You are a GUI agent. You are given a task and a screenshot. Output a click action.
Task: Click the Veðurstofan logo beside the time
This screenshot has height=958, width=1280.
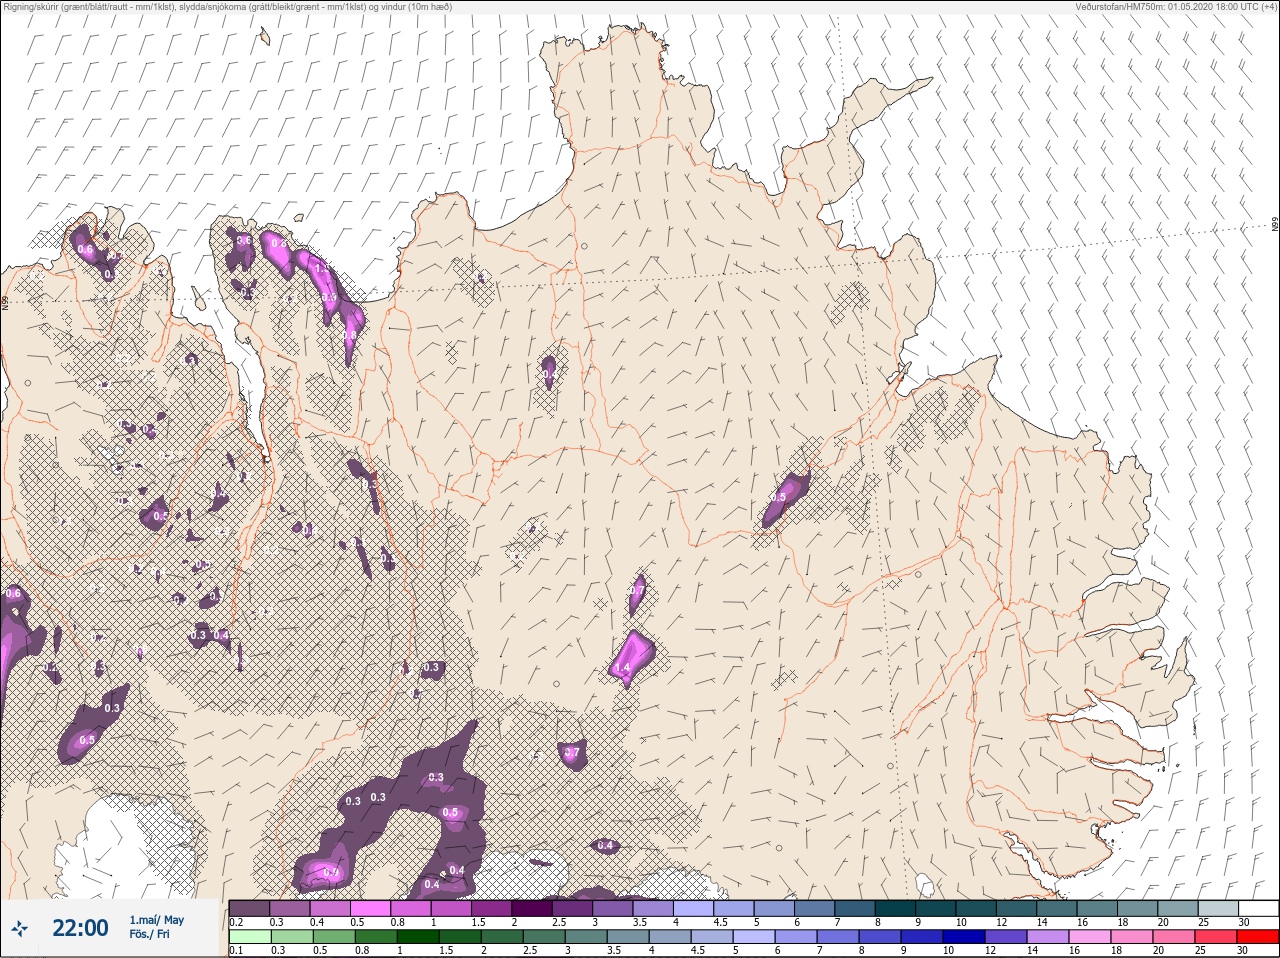[19, 928]
